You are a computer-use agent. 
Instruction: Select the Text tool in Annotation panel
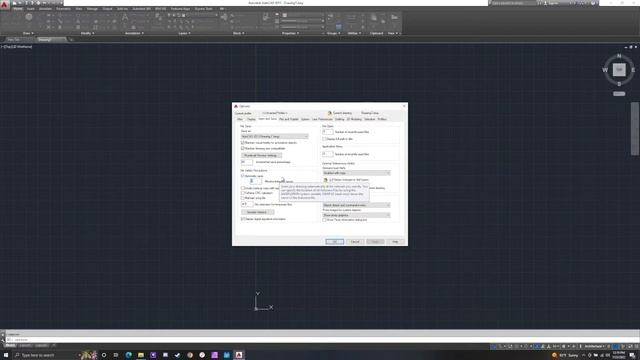pyautogui.click(x=125, y=18)
